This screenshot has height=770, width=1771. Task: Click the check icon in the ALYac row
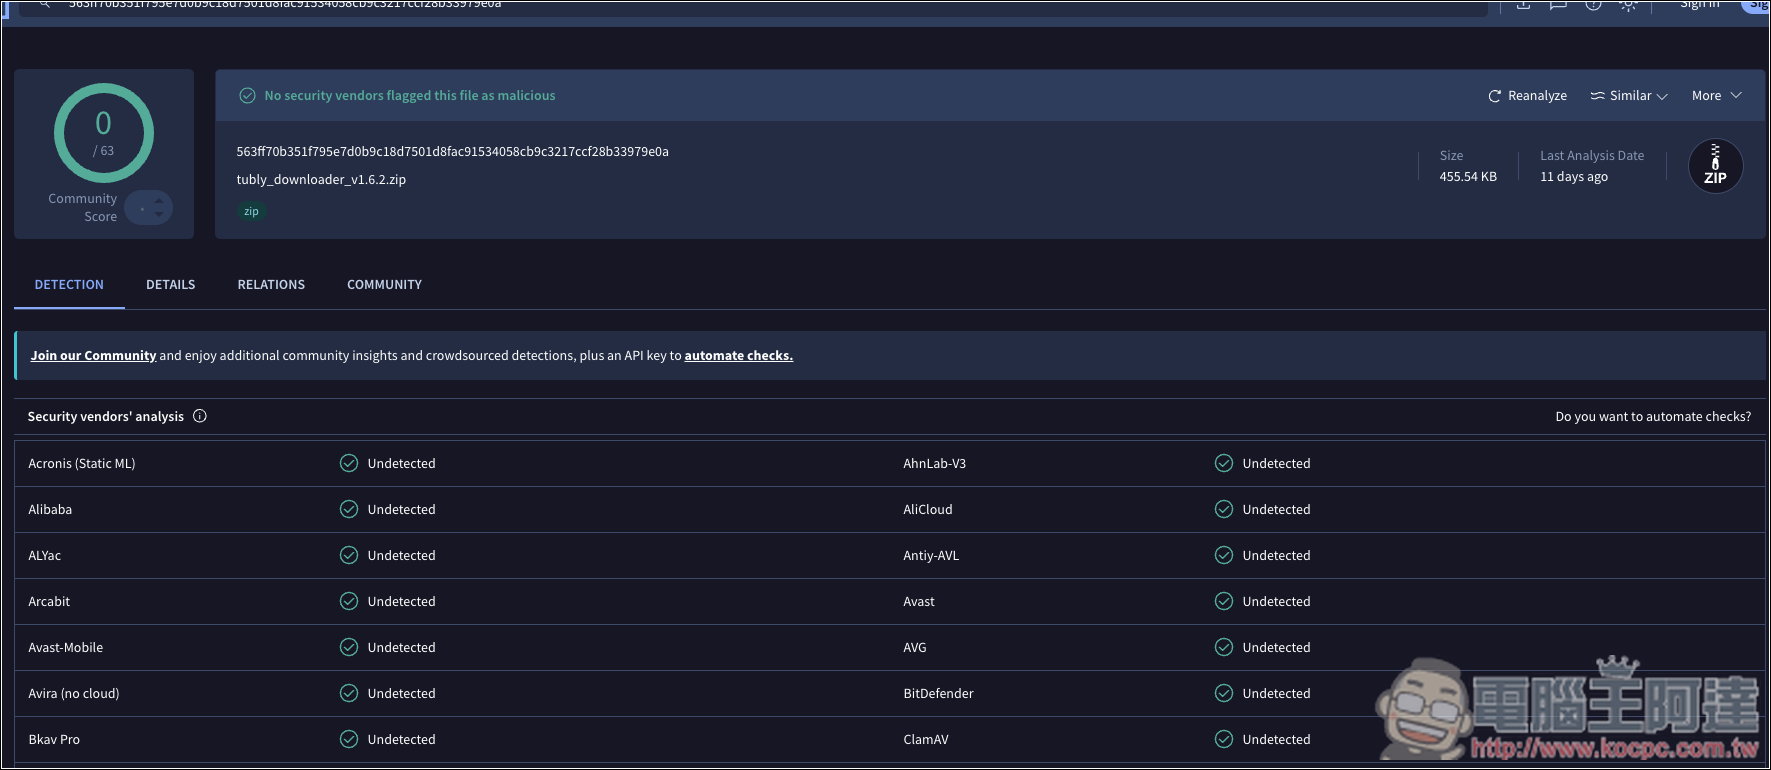point(349,555)
